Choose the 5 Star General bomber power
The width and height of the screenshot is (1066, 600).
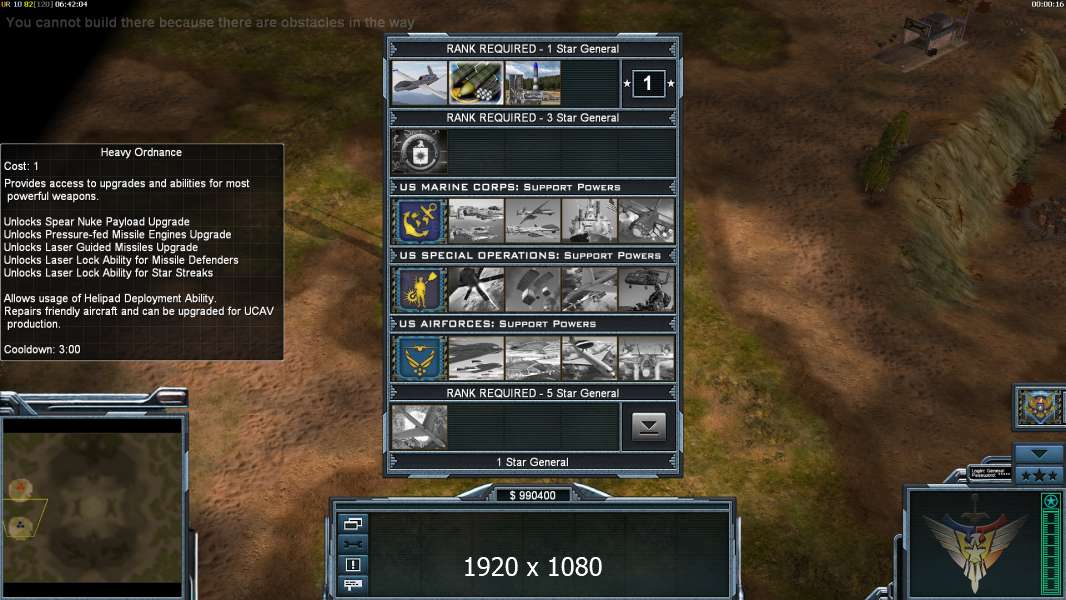click(419, 427)
